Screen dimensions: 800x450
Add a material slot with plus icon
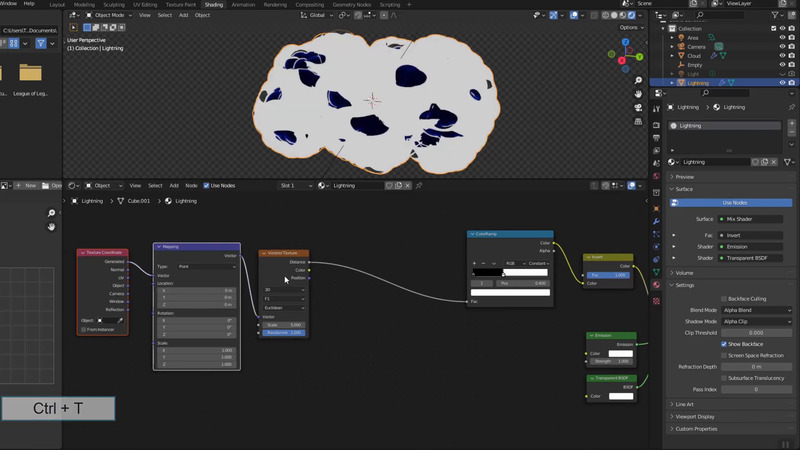(x=794, y=125)
